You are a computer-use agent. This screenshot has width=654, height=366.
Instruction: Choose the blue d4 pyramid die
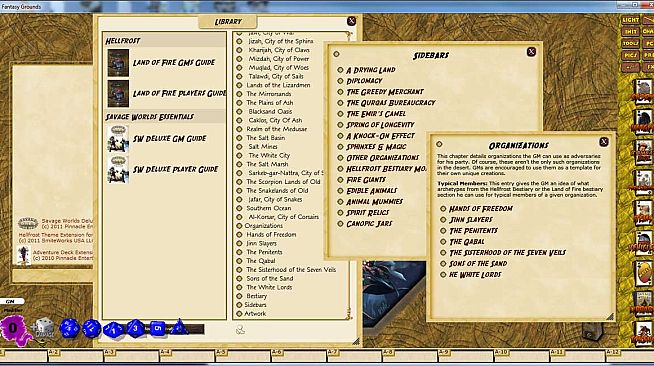179,327
